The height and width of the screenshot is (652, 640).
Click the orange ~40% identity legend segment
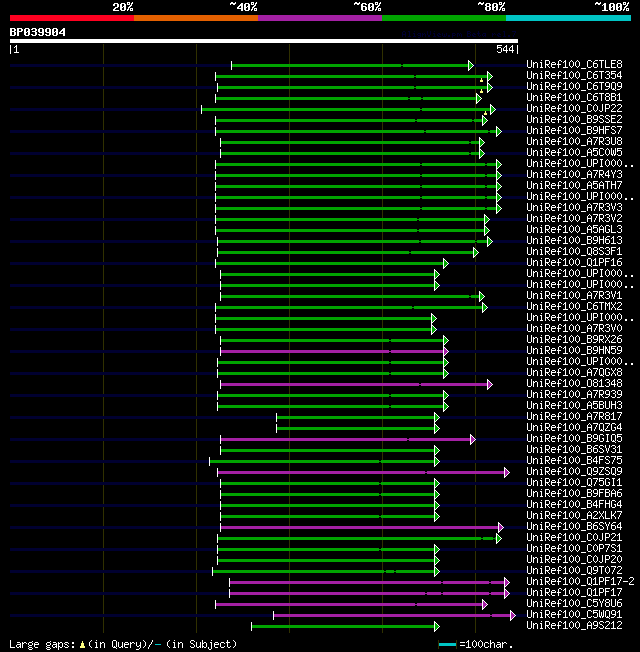tap(196, 18)
